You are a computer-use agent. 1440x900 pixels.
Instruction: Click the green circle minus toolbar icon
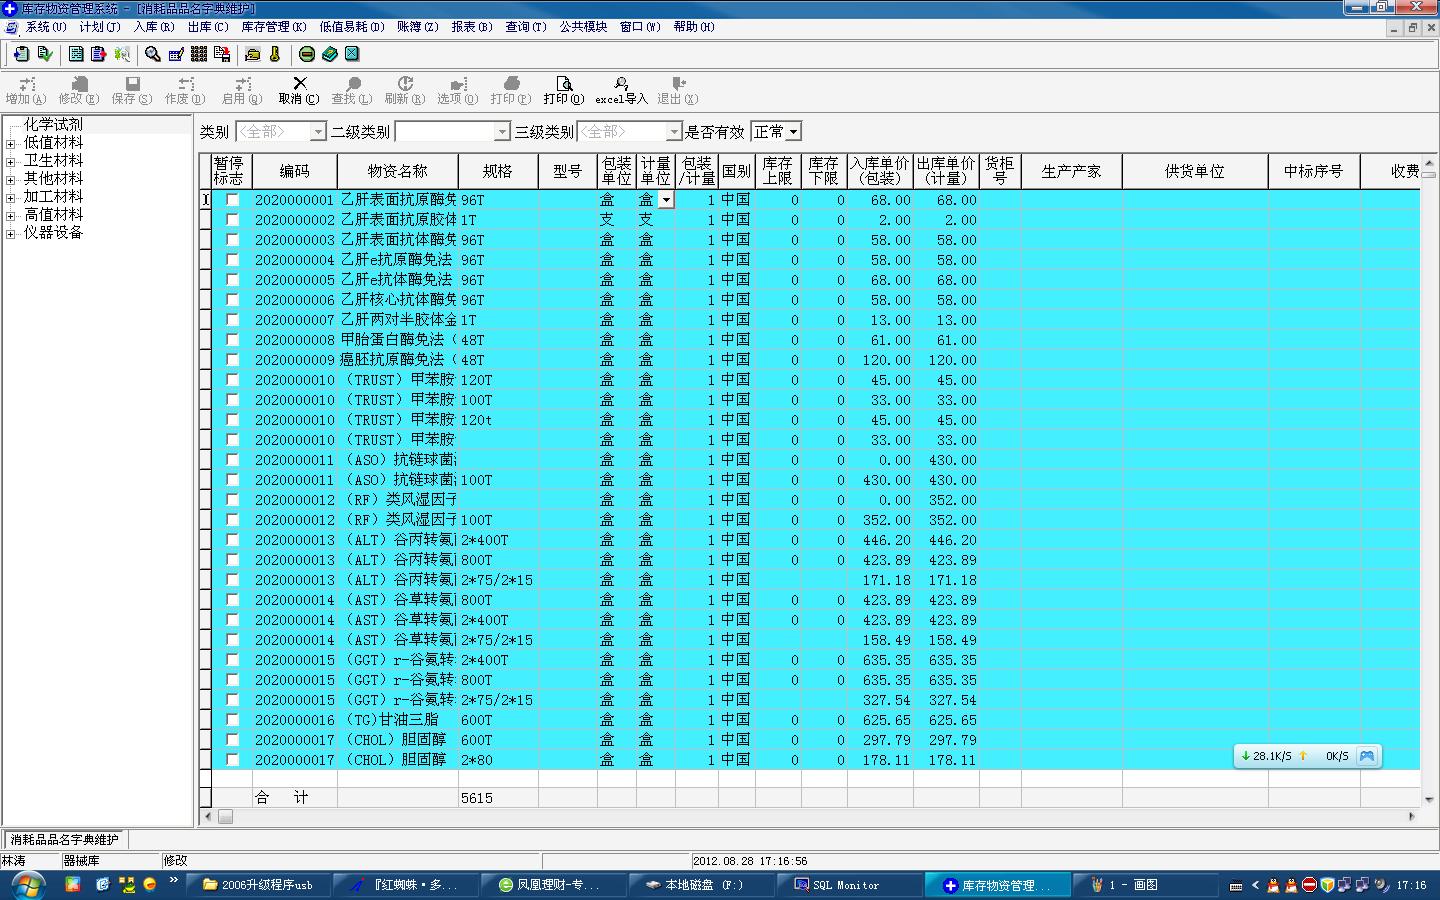[x=307, y=54]
